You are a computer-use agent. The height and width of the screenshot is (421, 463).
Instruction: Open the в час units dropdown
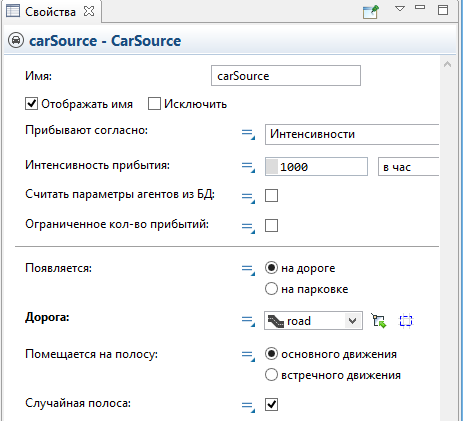pos(408,167)
